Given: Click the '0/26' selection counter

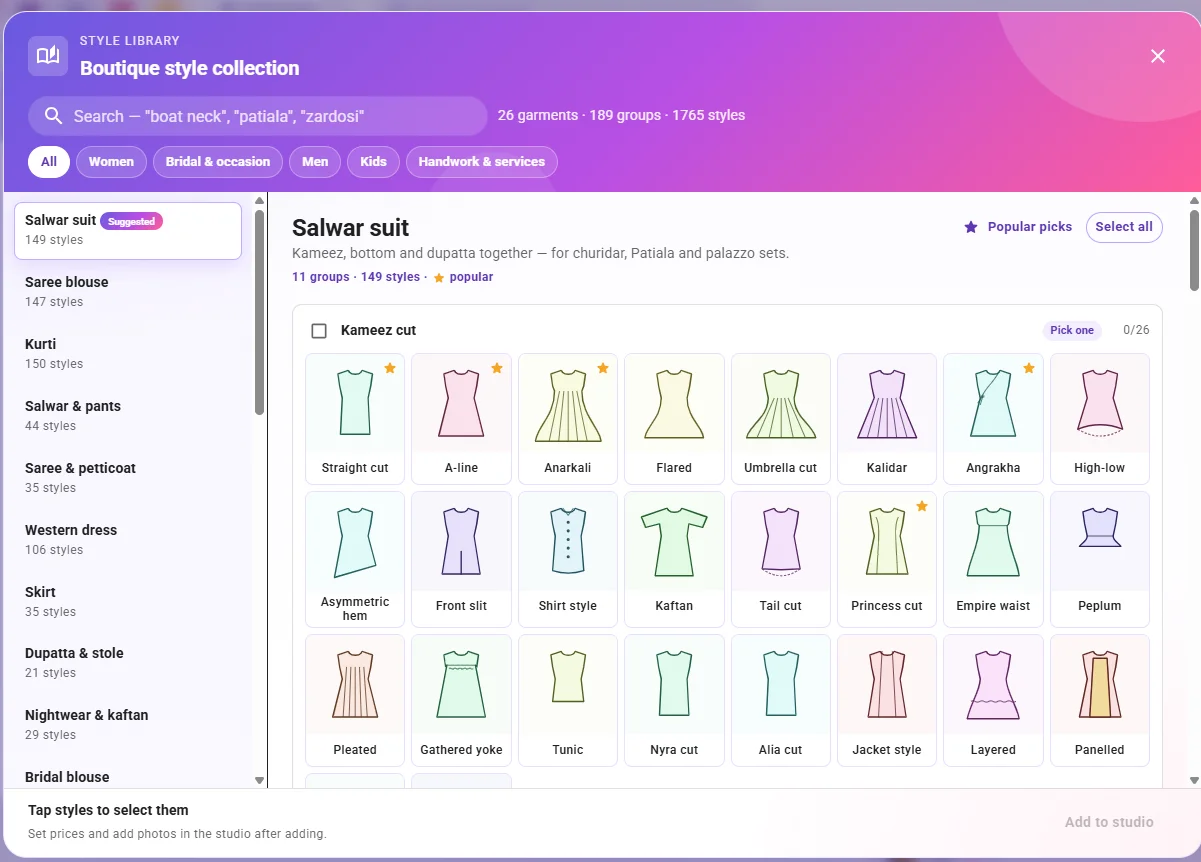Looking at the screenshot, I should [1136, 330].
